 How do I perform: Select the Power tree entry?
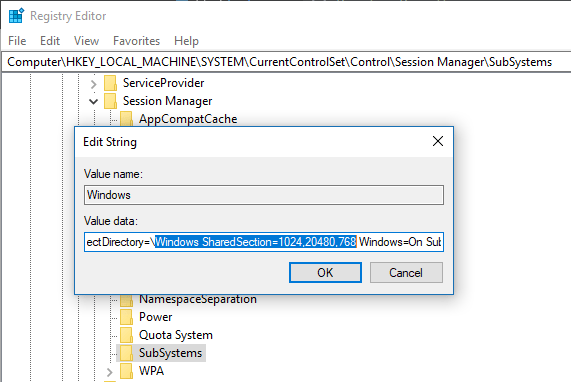click(155, 317)
